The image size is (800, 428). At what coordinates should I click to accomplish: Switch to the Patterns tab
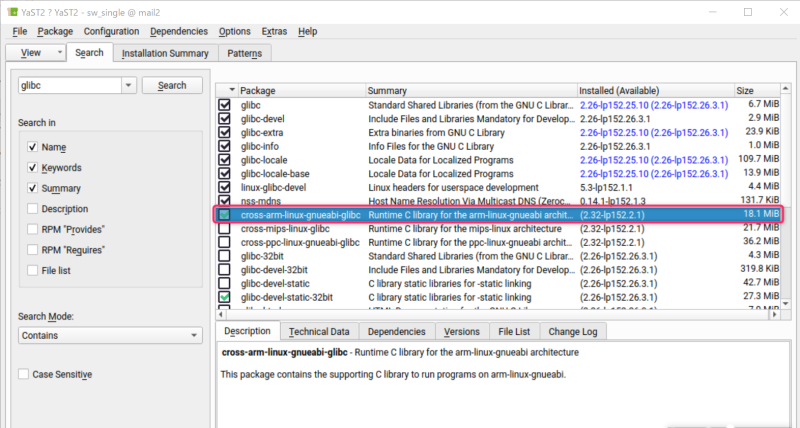point(244,53)
